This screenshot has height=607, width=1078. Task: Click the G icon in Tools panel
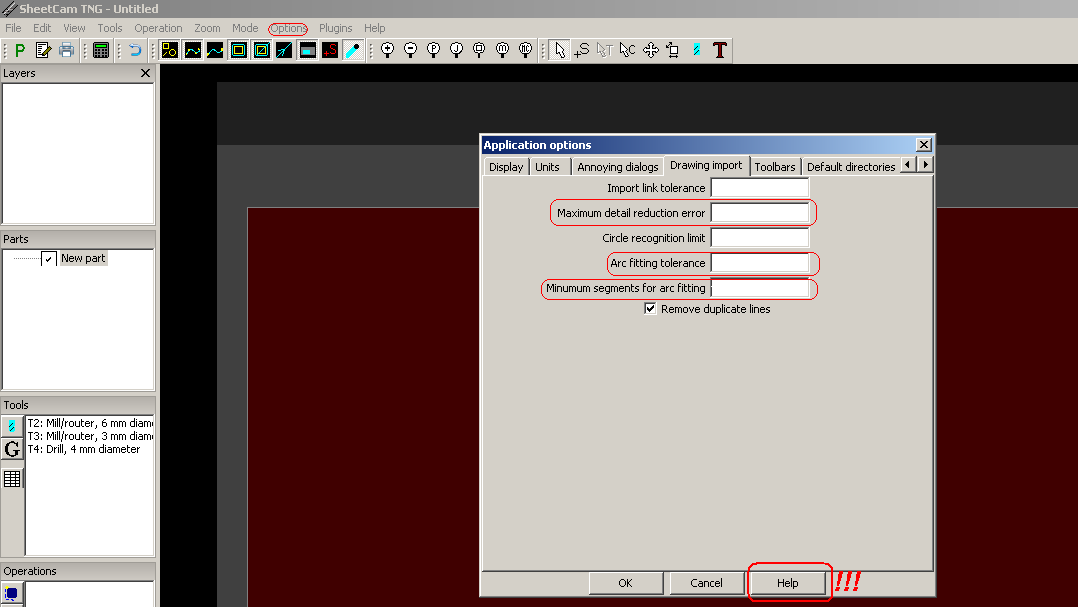(12, 450)
